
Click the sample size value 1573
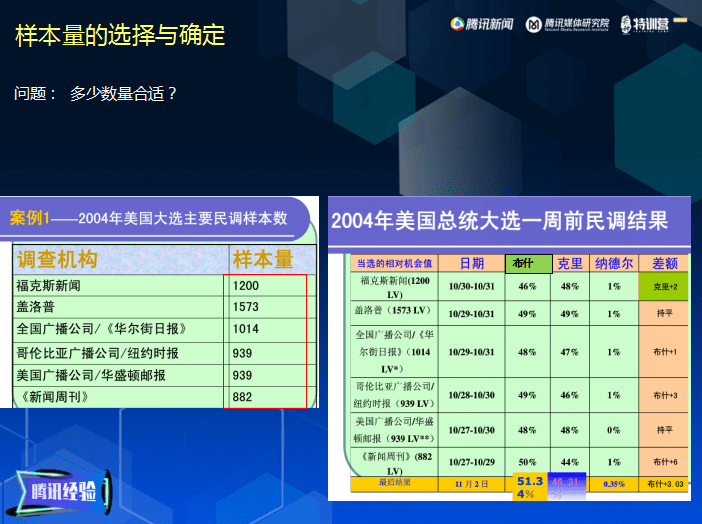[246, 307]
